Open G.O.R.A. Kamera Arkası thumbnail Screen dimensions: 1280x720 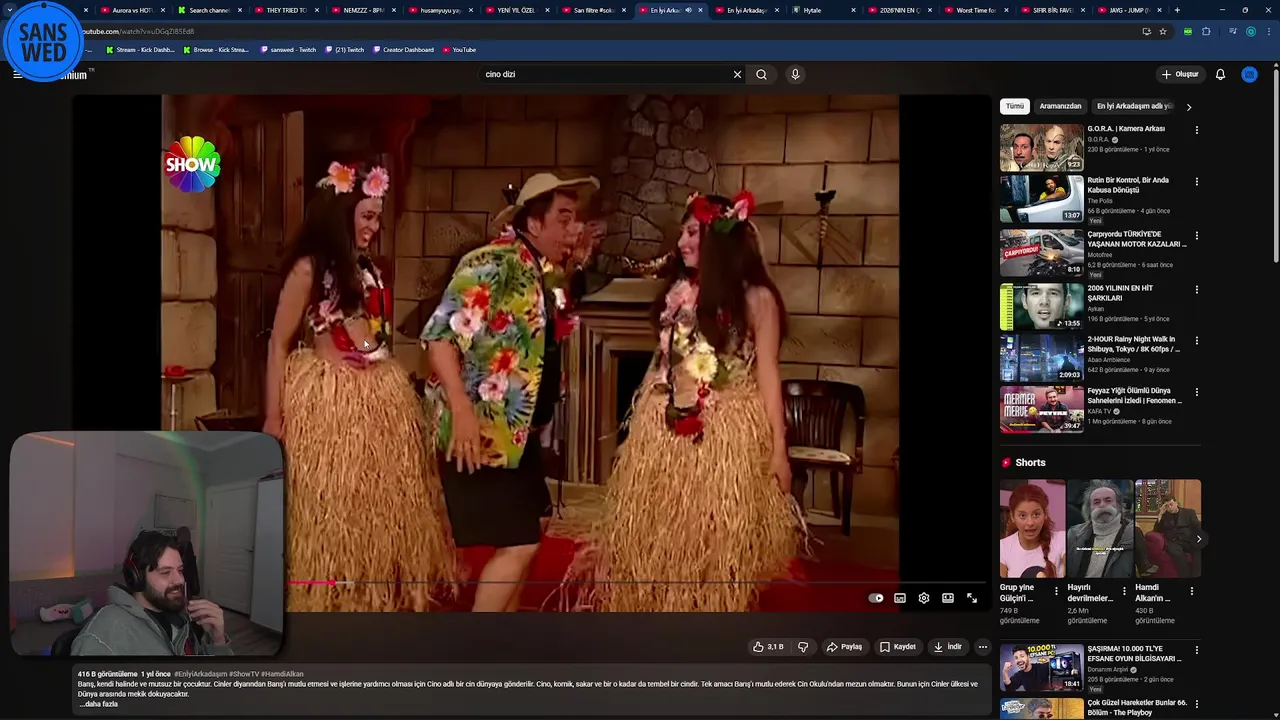click(x=1041, y=147)
